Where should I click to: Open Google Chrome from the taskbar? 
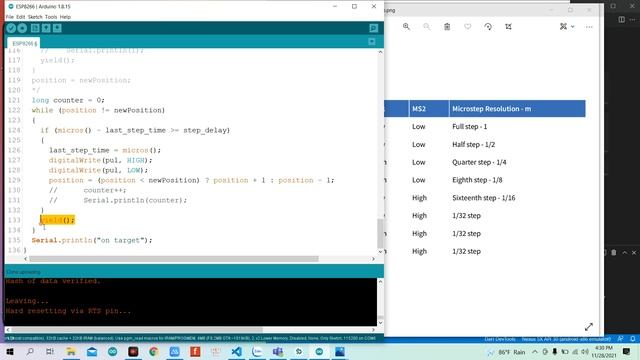point(154,351)
